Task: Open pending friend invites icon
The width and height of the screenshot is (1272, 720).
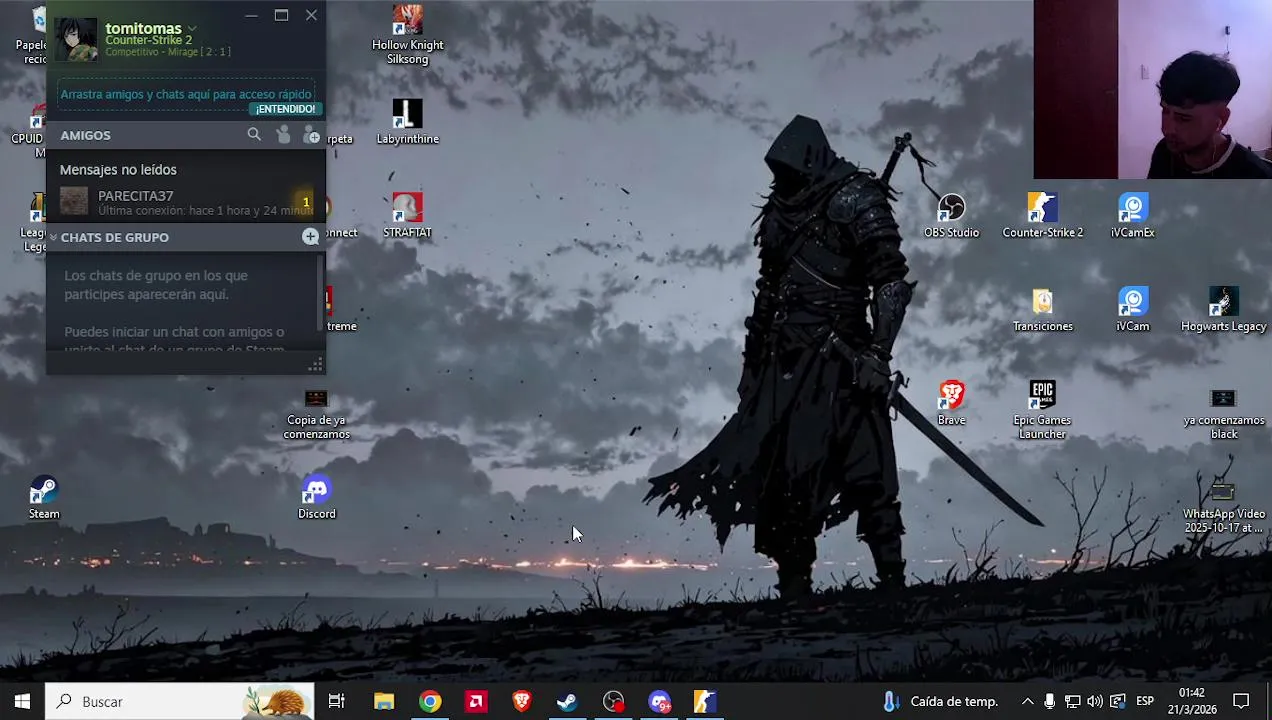Action: [283, 135]
